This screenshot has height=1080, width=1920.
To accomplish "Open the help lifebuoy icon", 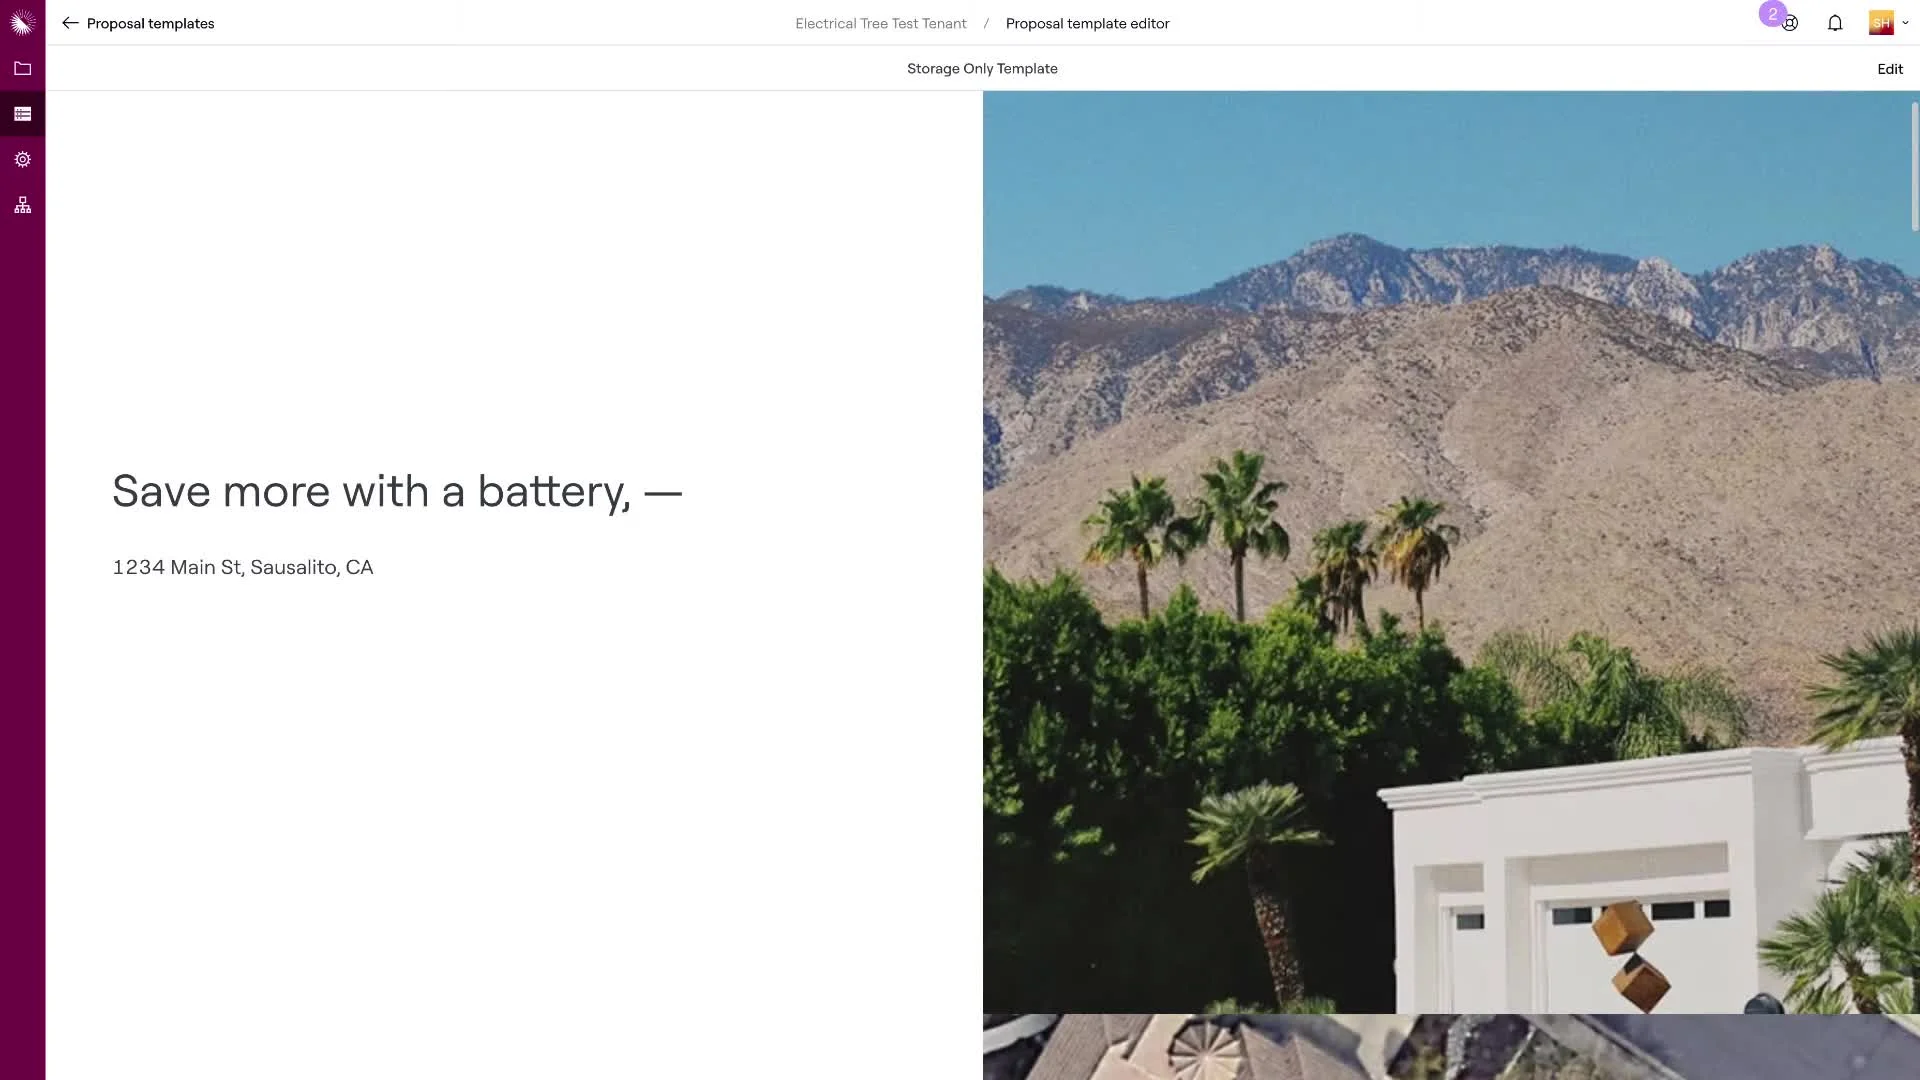I will tap(1791, 24).
